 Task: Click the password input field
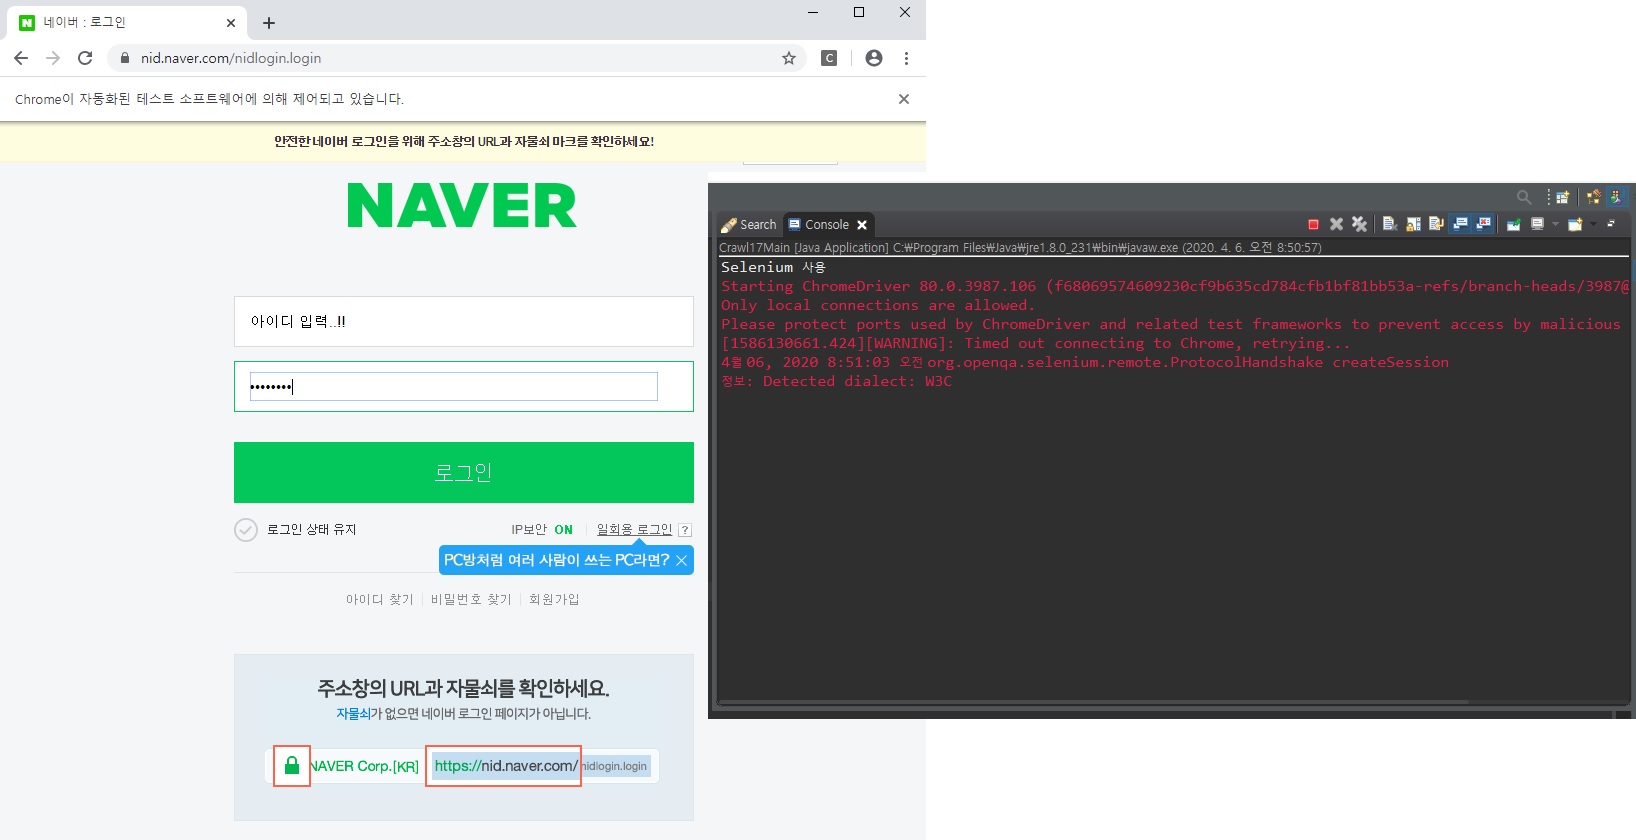464,386
